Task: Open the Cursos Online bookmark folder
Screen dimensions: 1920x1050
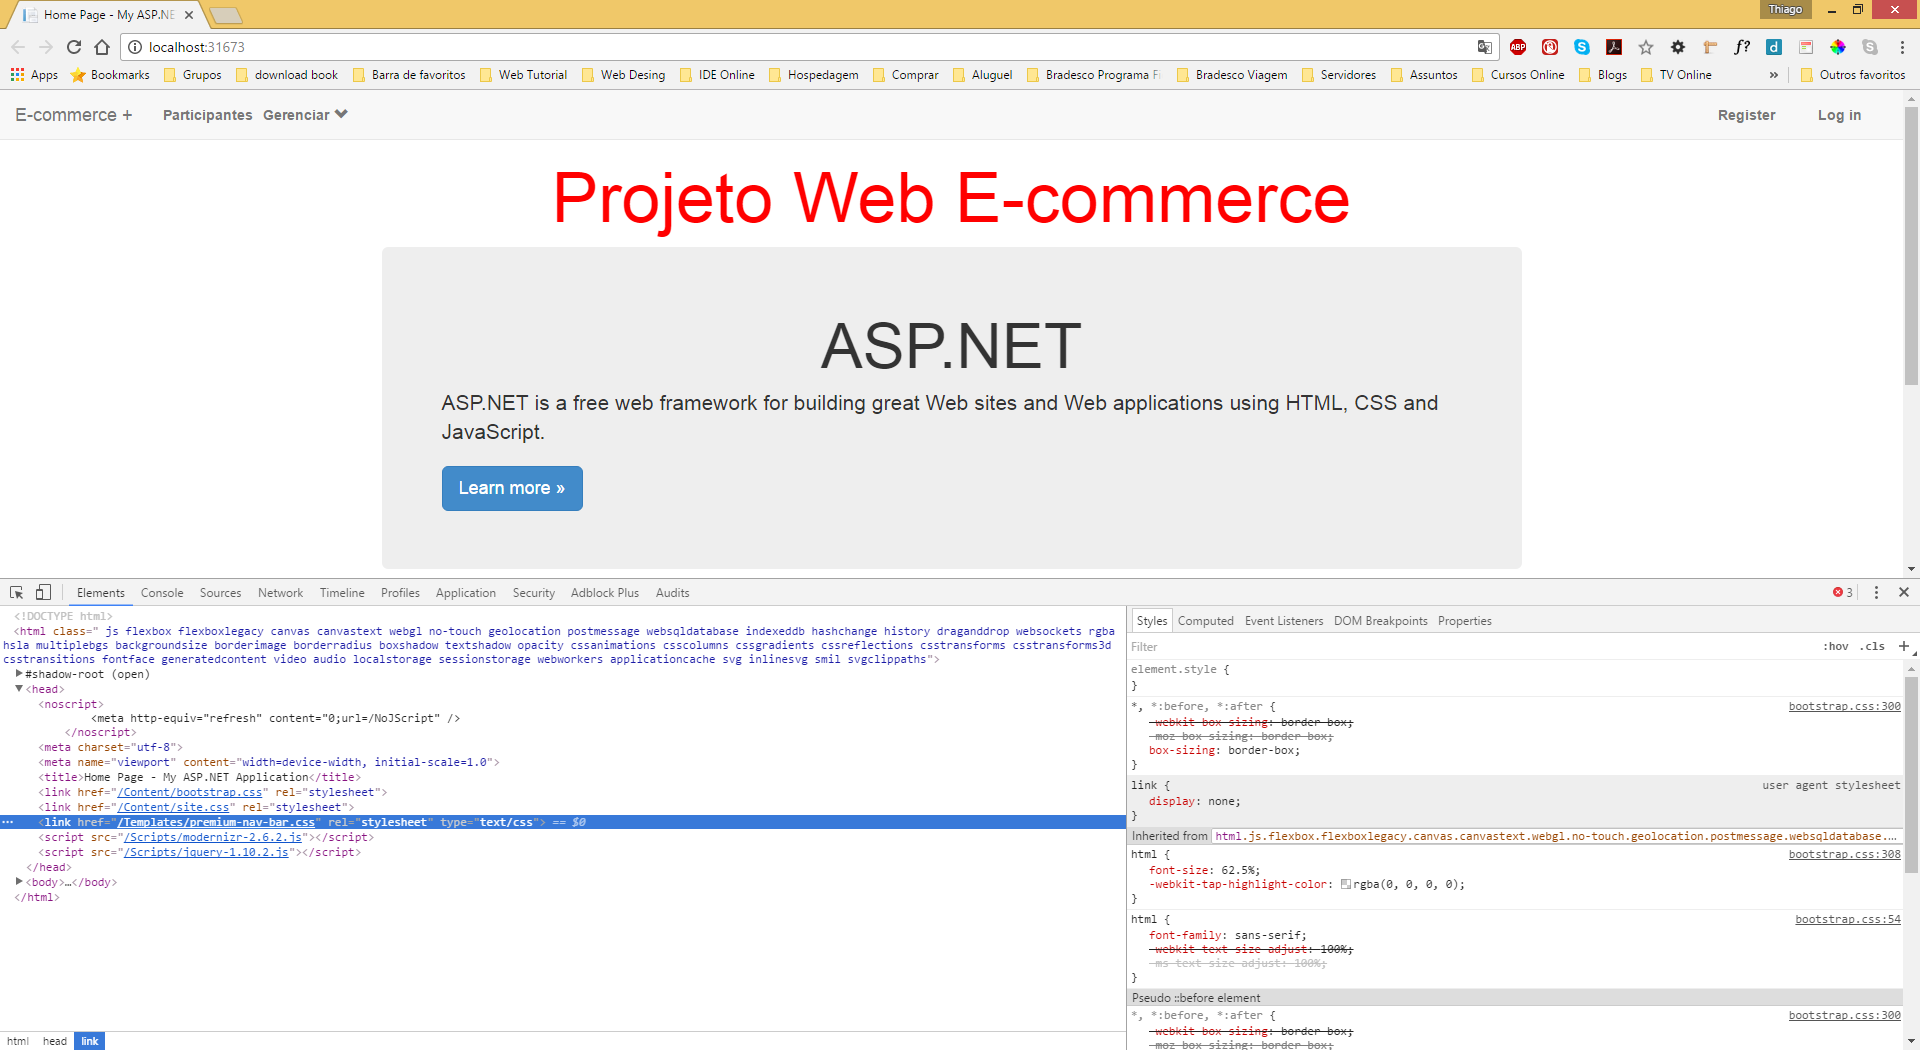Action: pyautogui.click(x=1518, y=75)
